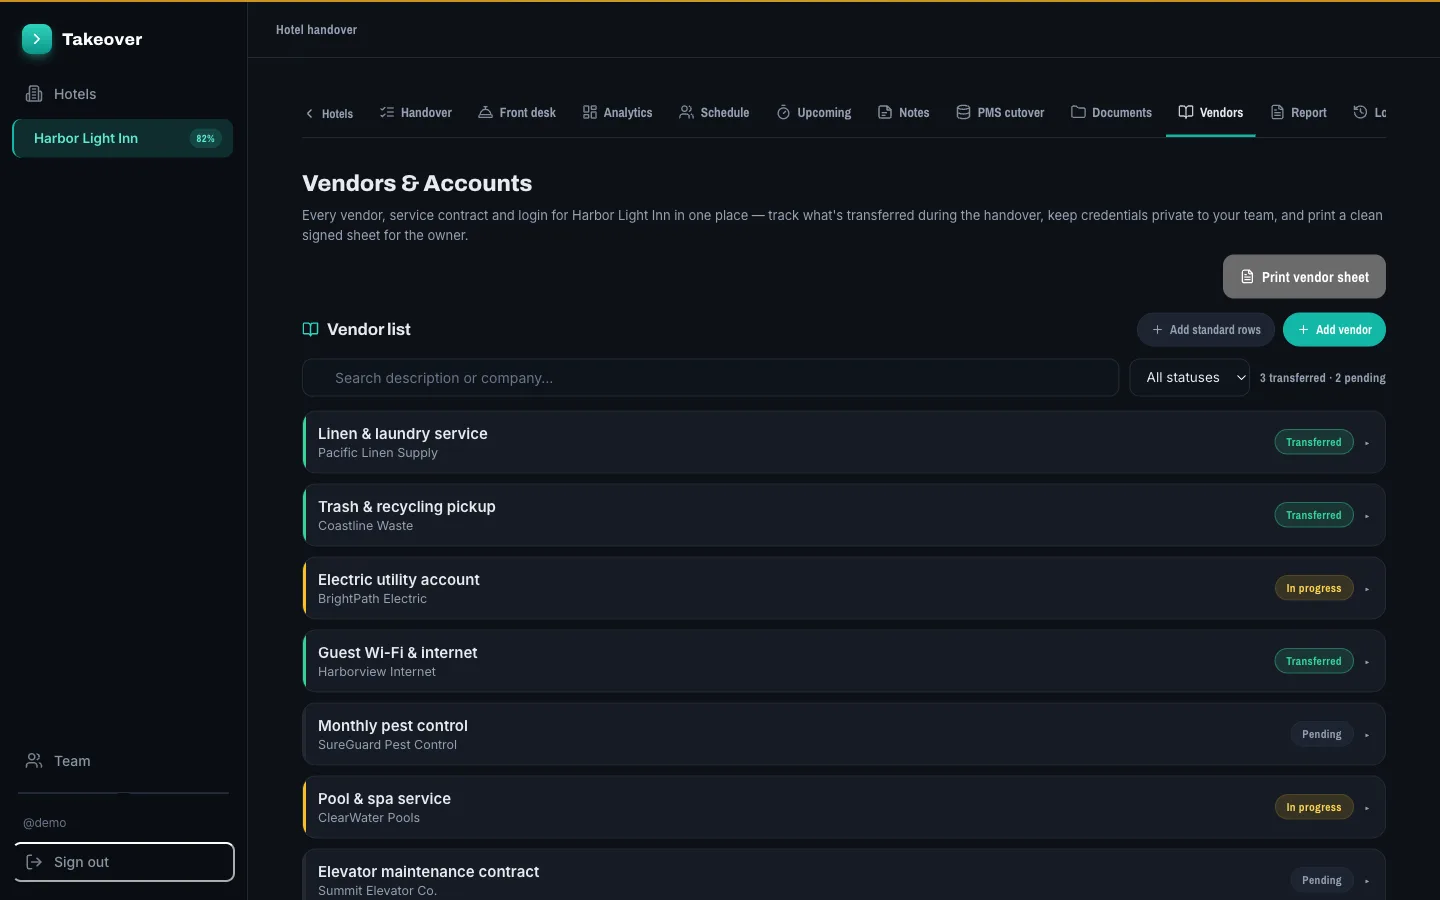Click the 'Harborview Internet' company text
Image resolution: width=1440 pixels, height=900 pixels.
(x=377, y=672)
